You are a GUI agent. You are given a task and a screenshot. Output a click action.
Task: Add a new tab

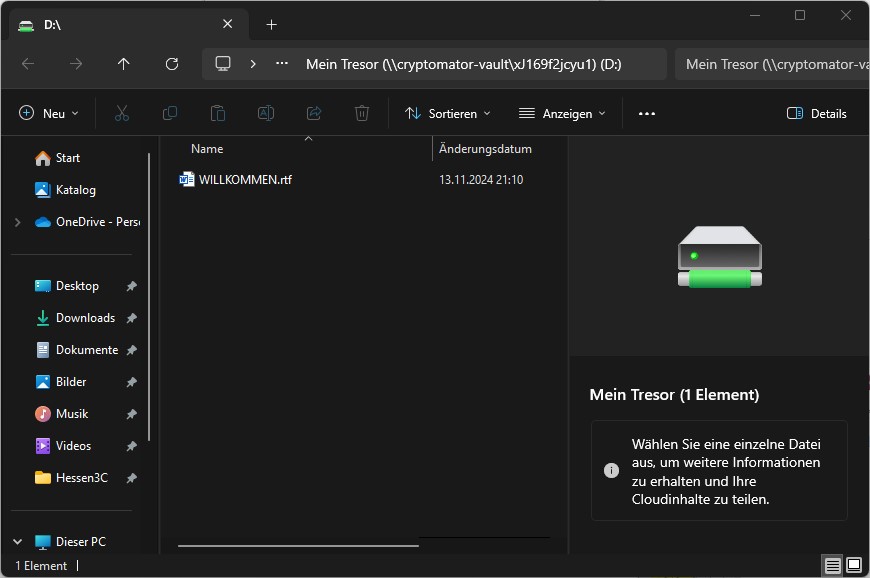pos(271,25)
